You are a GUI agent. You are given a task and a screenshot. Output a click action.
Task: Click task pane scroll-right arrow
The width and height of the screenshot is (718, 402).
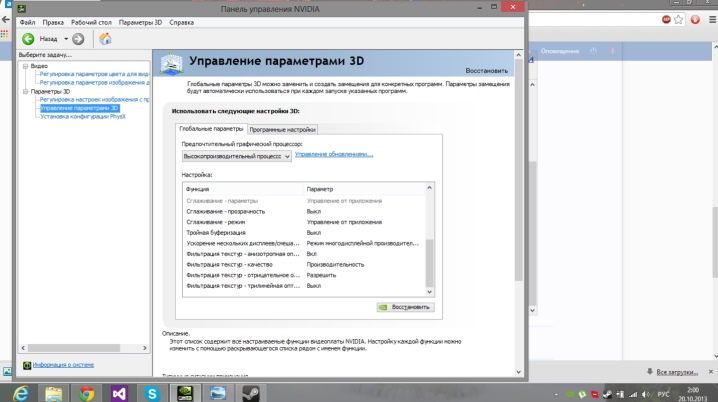[145, 348]
